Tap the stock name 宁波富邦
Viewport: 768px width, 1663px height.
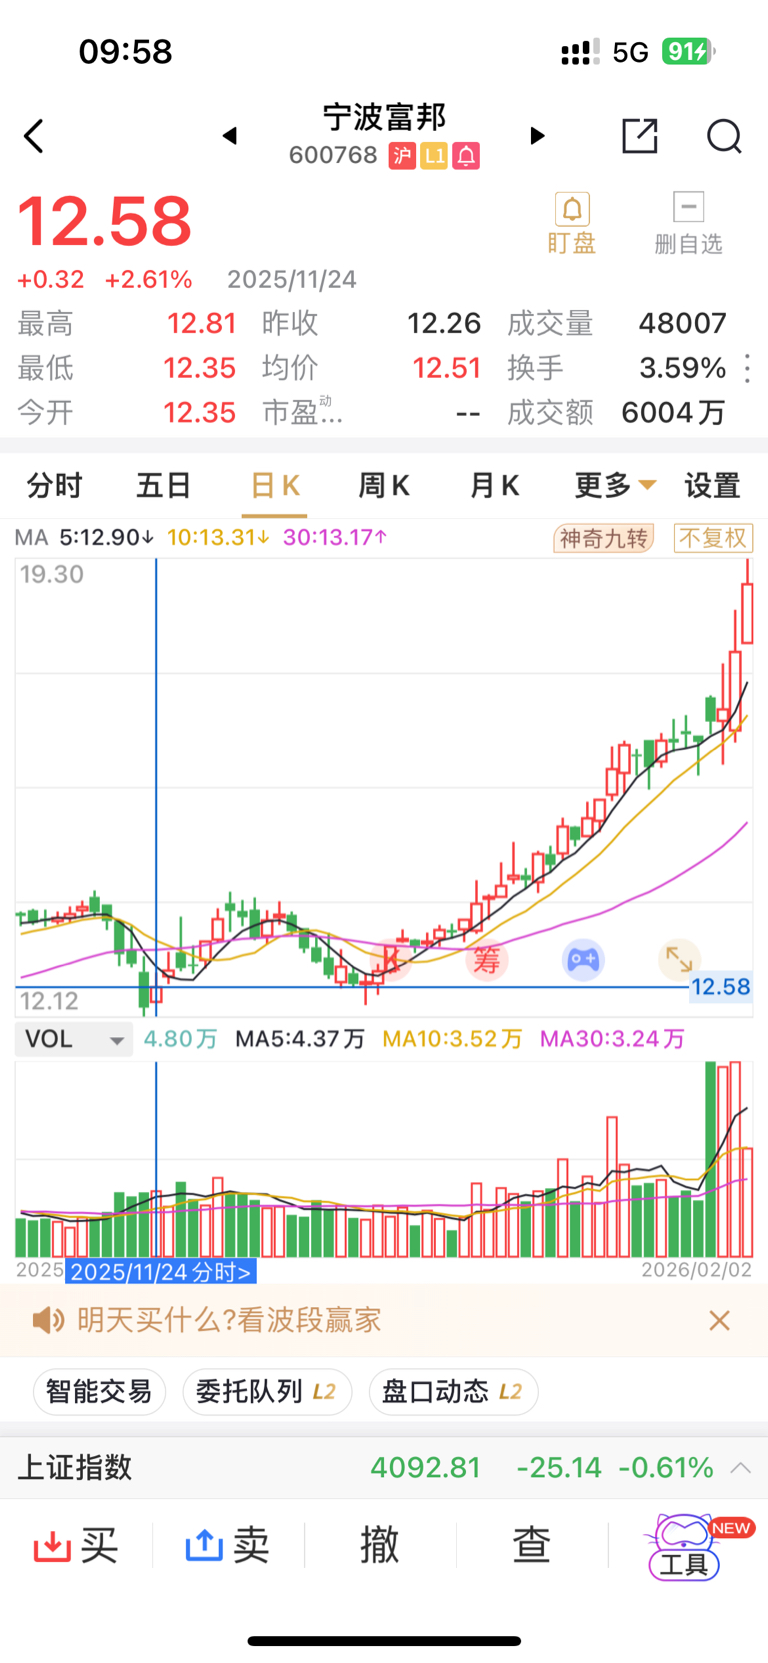(384, 118)
